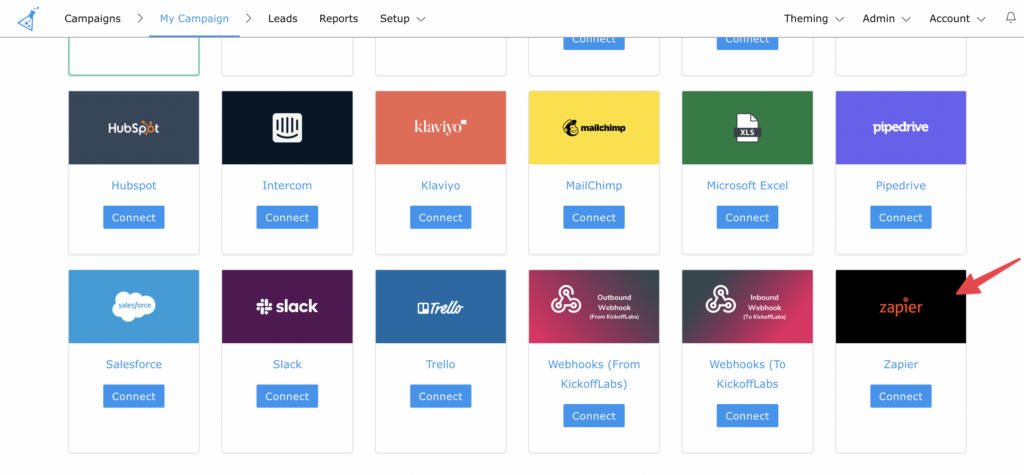
Task: Connect the Pipedrive integration
Action: point(901,218)
